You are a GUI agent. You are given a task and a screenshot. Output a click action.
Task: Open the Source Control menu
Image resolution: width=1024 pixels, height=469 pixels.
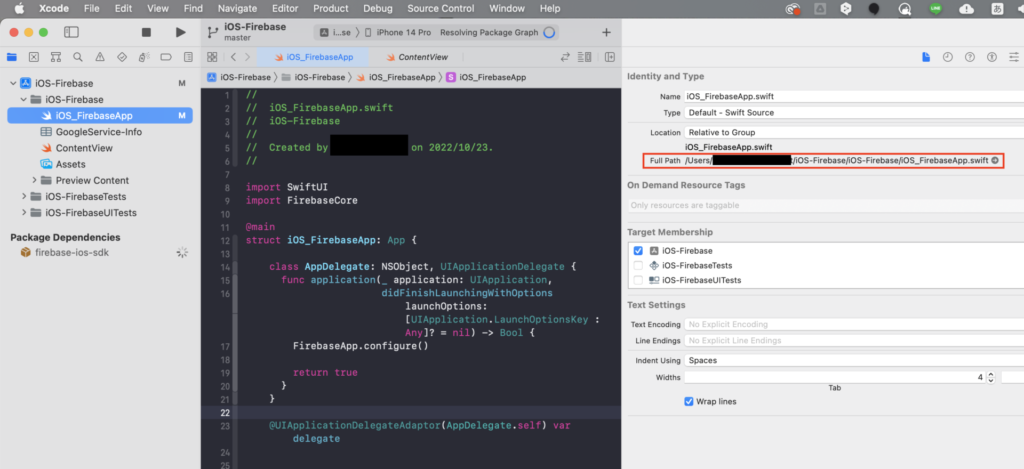click(x=440, y=8)
